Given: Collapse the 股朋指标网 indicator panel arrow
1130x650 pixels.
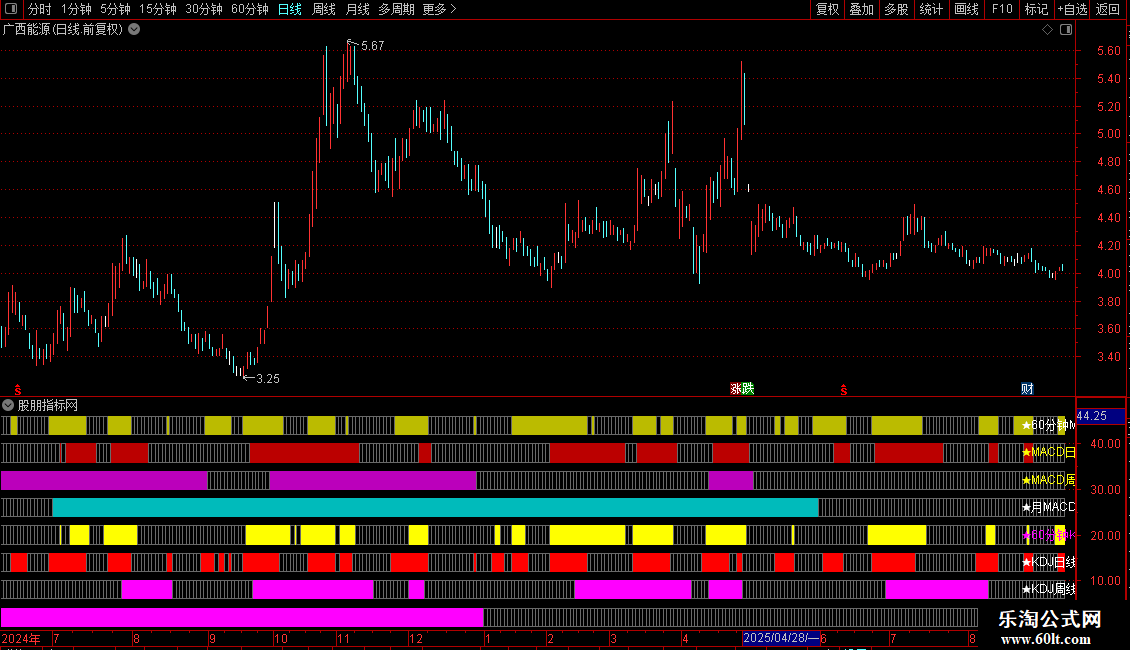Looking at the screenshot, I should (x=8, y=405).
